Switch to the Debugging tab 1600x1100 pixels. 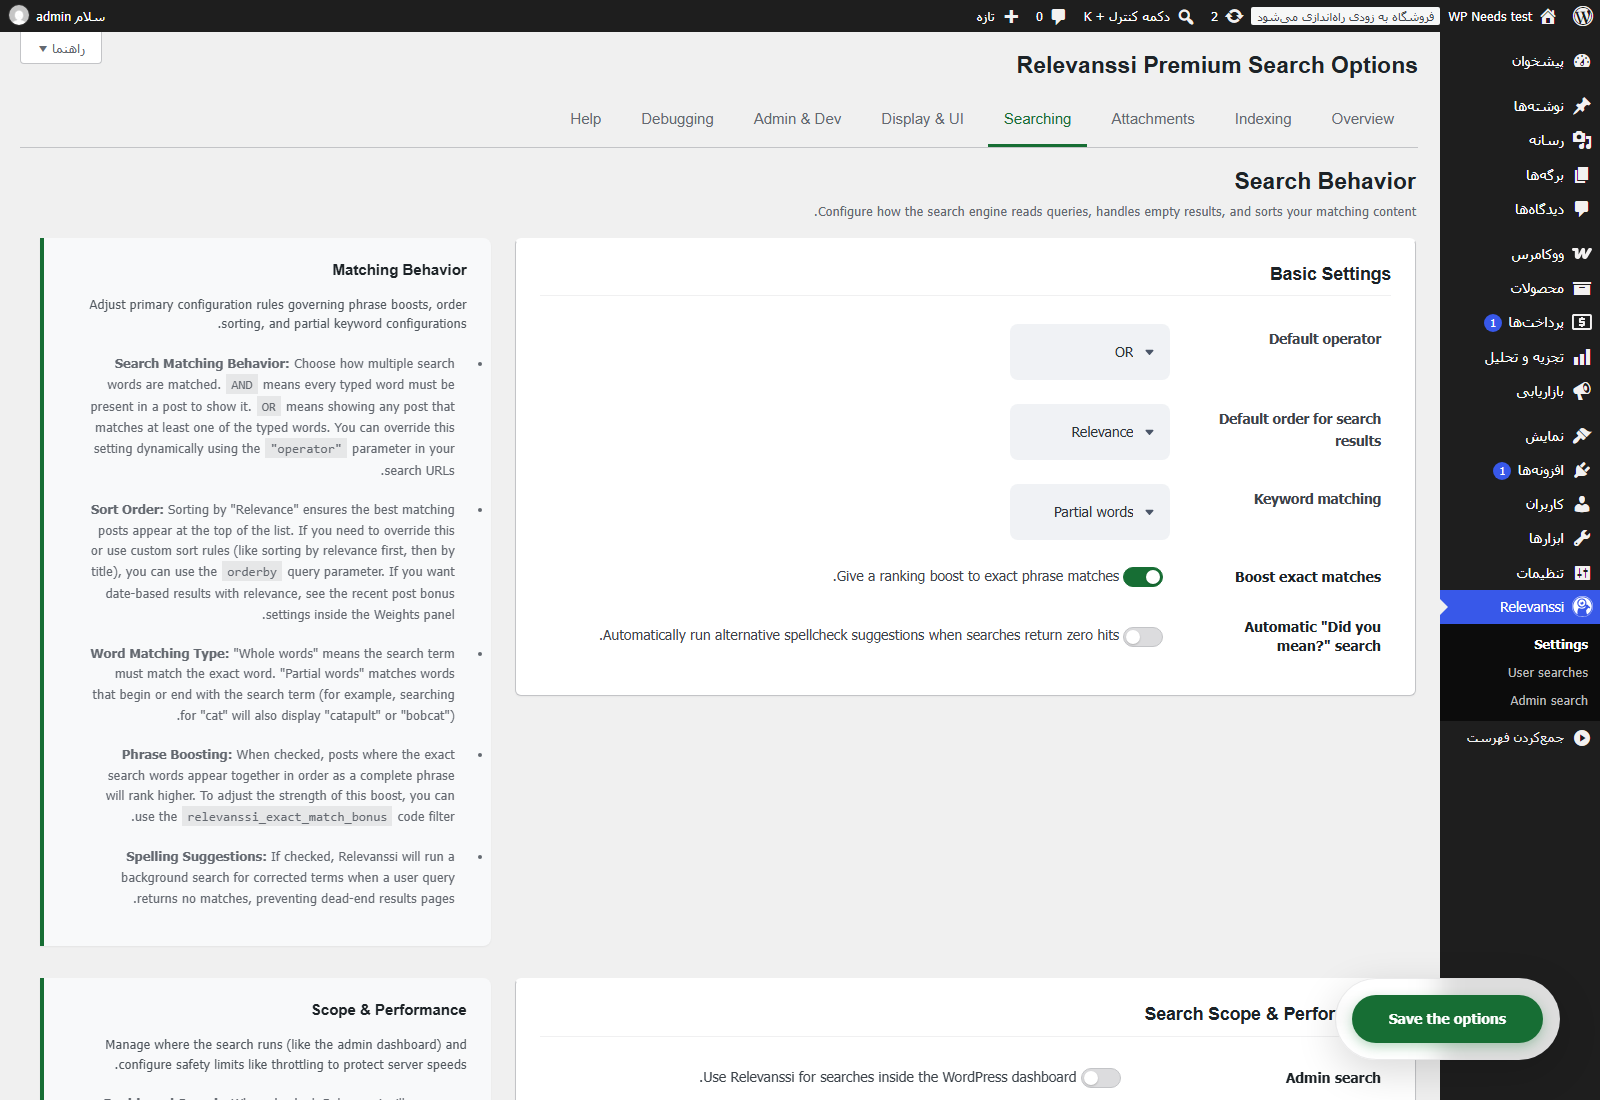pos(678,119)
